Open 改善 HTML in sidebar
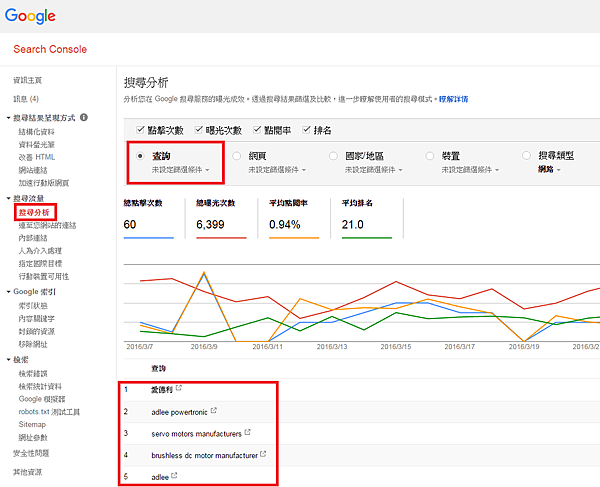Viewport: 600px width, 487px height. (37, 157)
